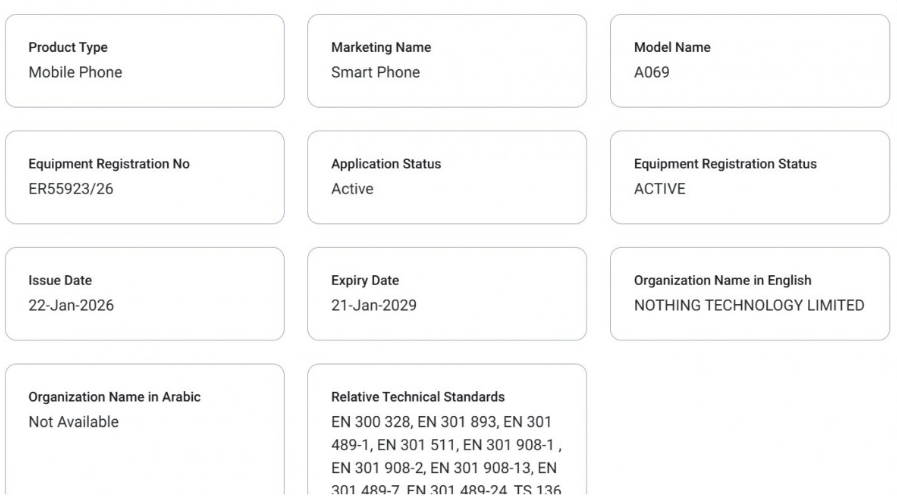Viewport: 897px width, 504px height.
Task: Click the Expiry Date label
Action: [x=365, y=281]
